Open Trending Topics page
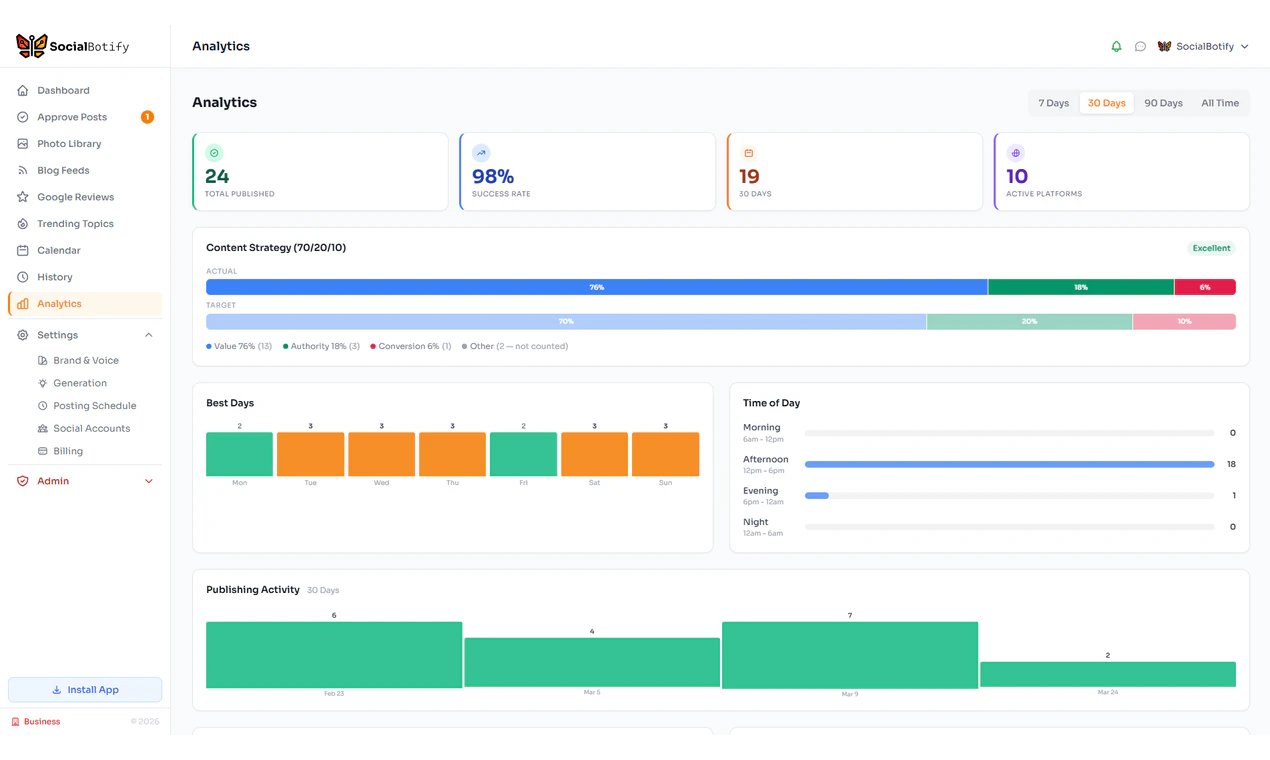Screen dimensions: 1270x760 [x=85, y=224]
